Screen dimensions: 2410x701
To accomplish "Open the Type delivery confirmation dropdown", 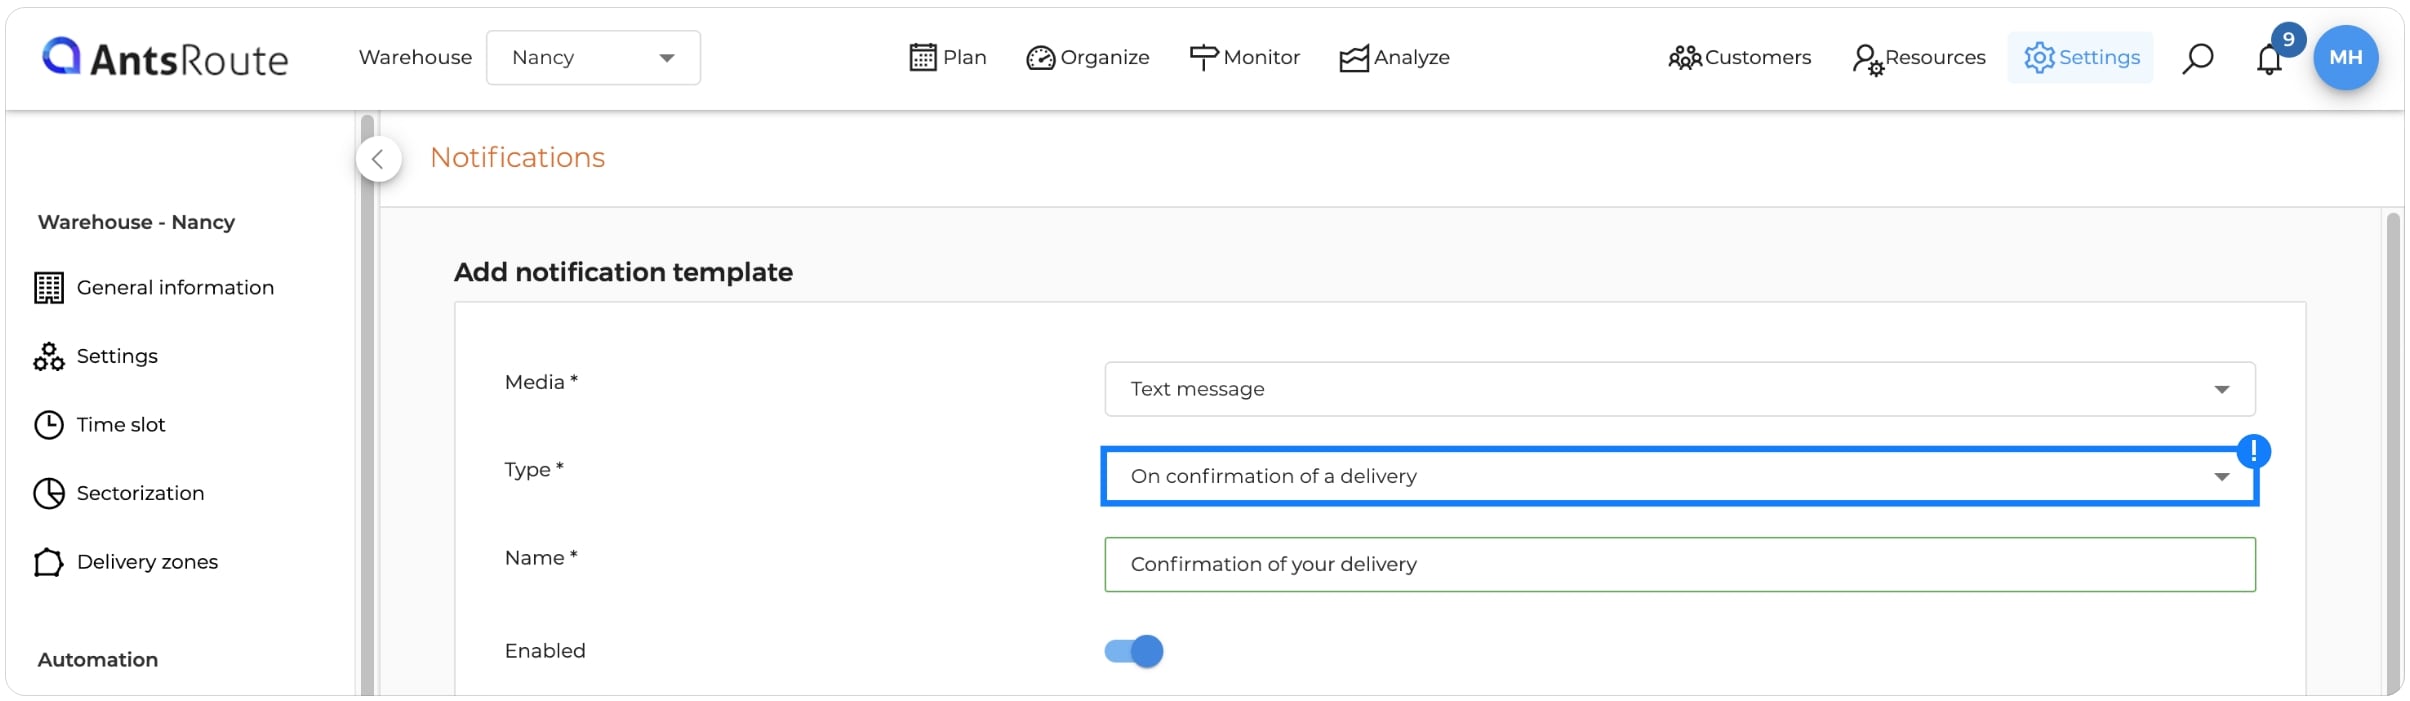I will [x=1679, y=476].
